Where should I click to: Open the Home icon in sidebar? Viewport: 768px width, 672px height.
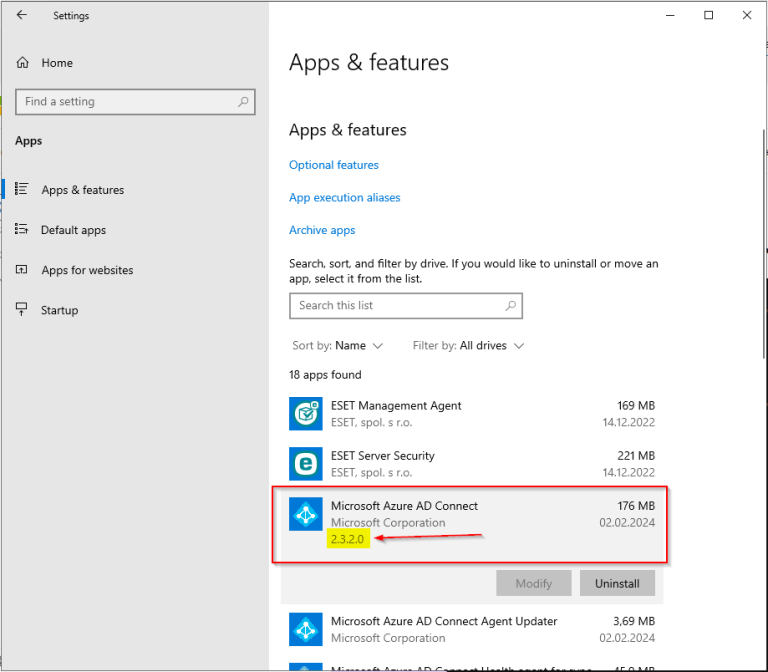coord(23,63)
